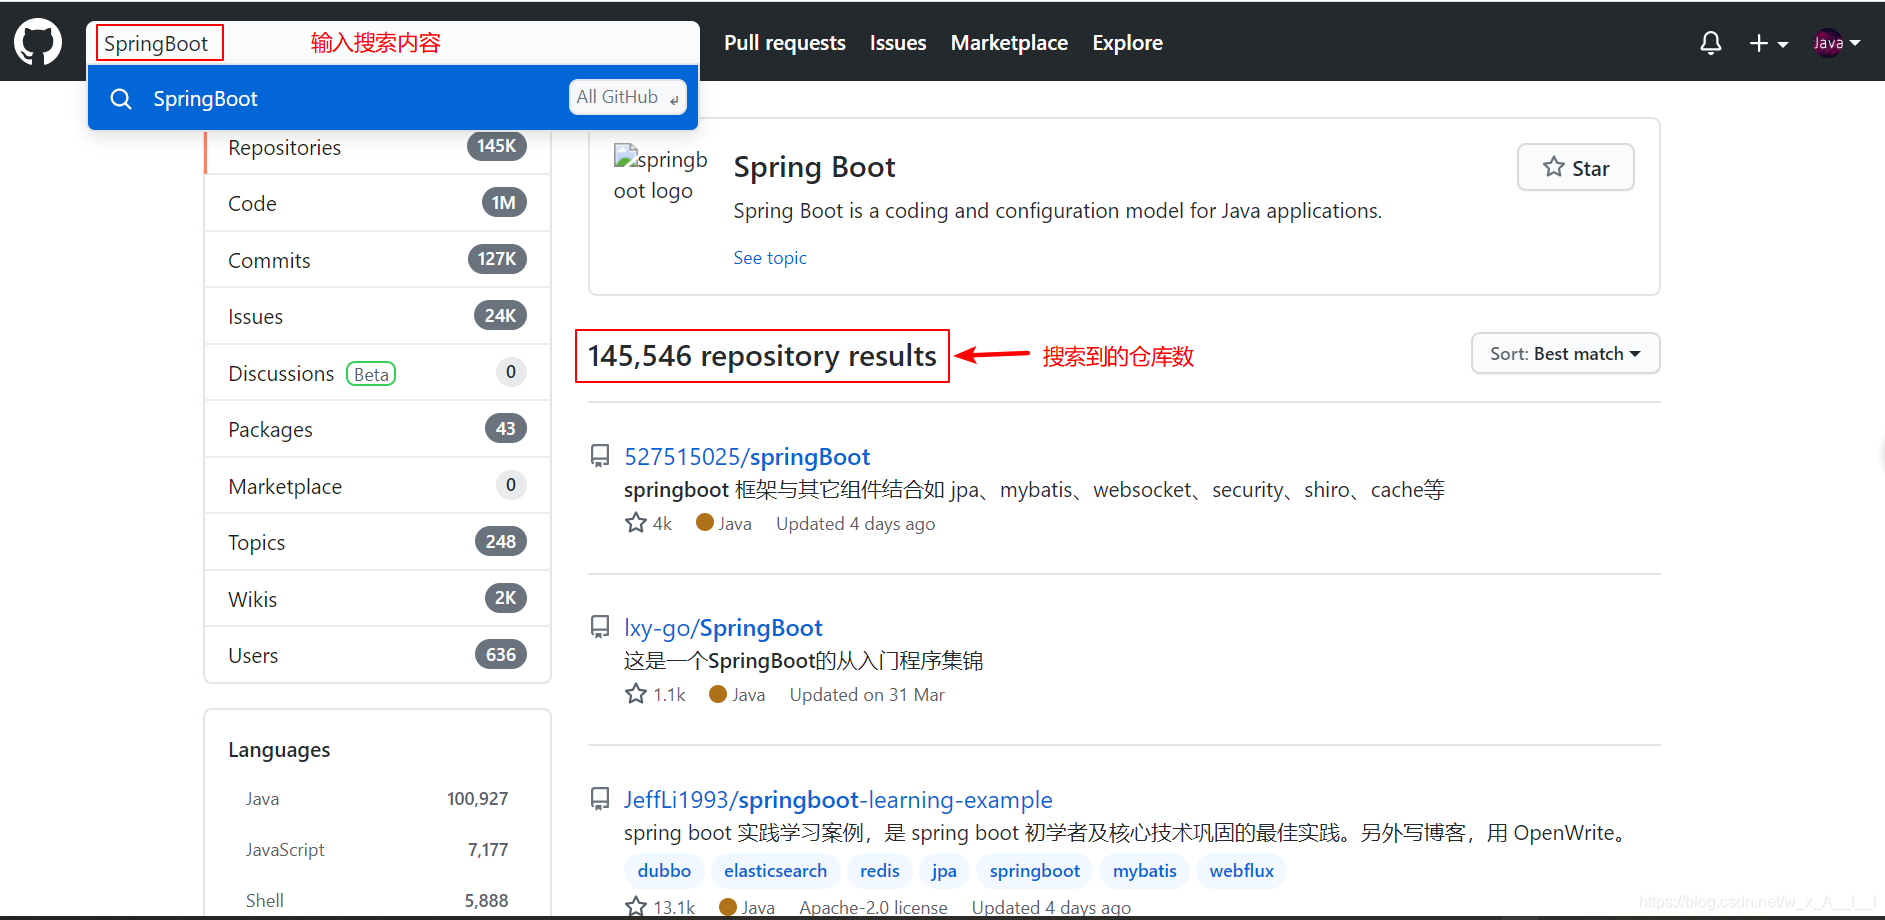Open Pull requests in top navigation
The image size is (1885, 920).
click(x=785, y=43)
